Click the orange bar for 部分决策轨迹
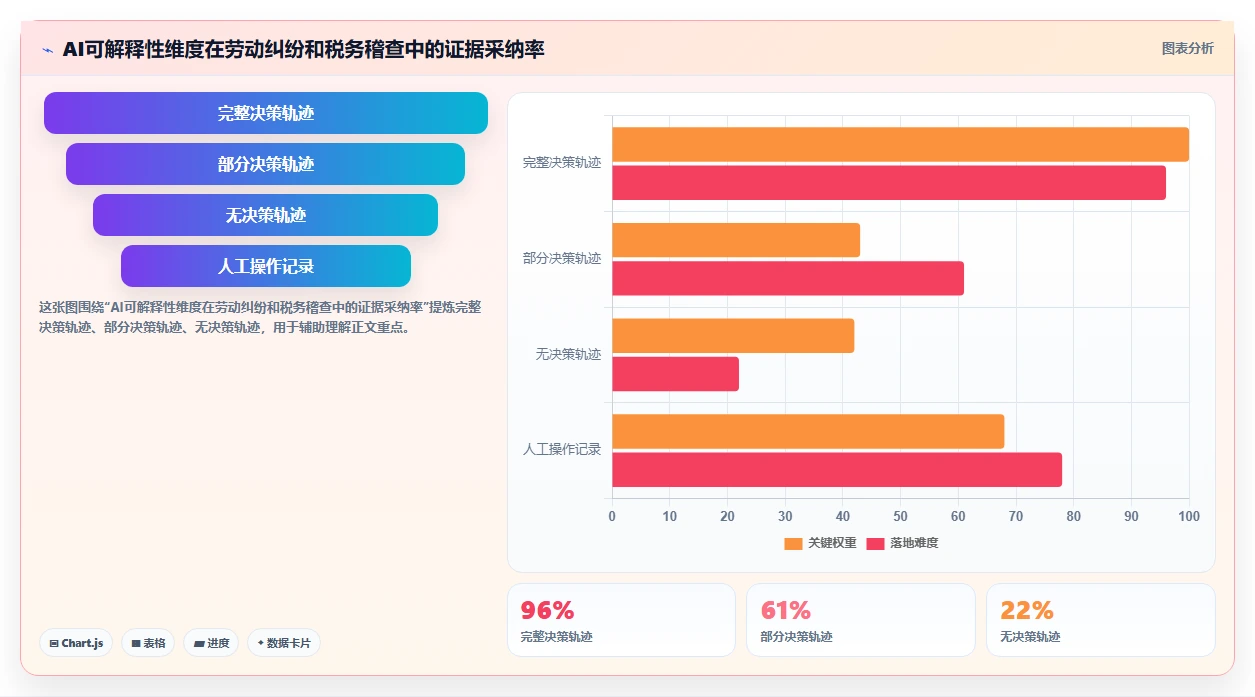Viewport: 1255px width, 697px height. (736, 240)
